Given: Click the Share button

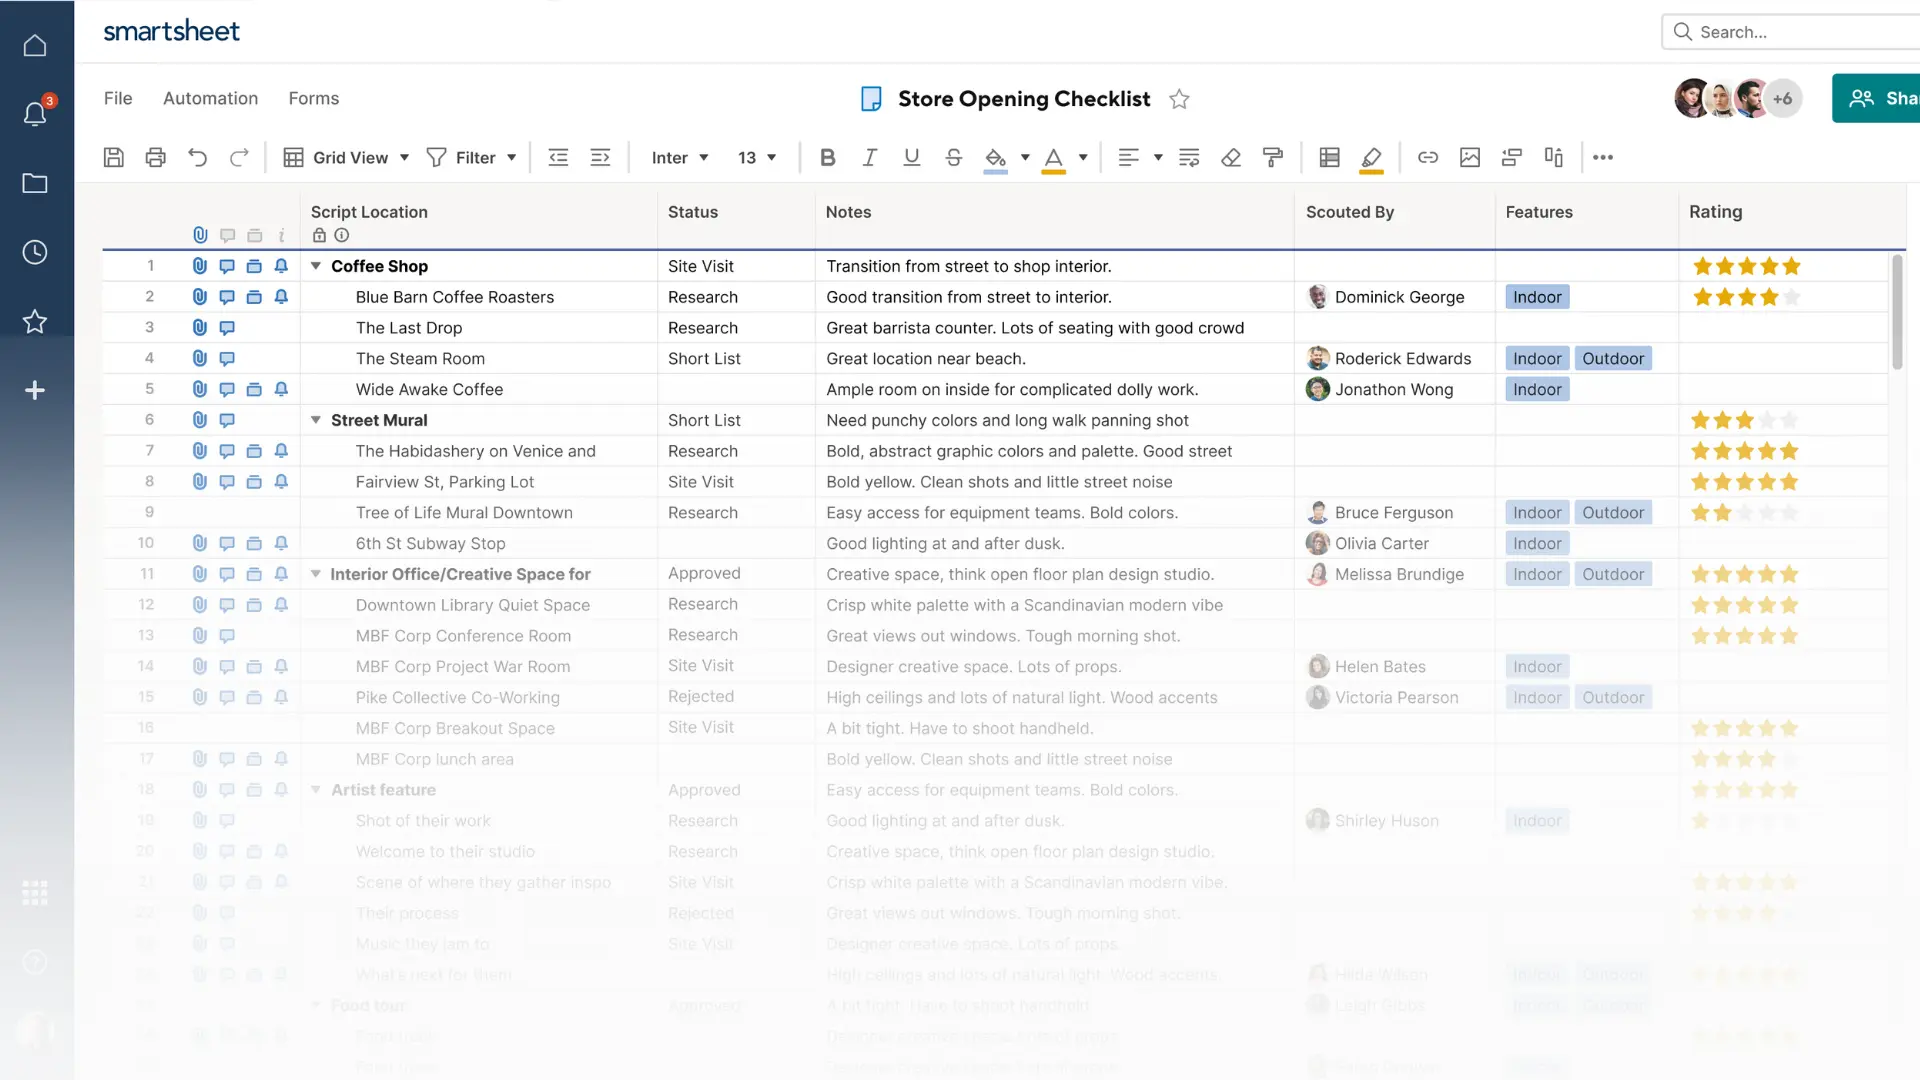Looking at the screenshot, I should (1876, 98).
